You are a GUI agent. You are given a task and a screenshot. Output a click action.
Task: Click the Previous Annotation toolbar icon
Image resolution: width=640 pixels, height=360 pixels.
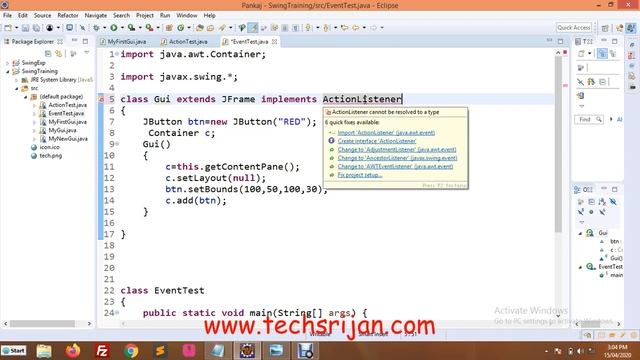coord(326,28)
